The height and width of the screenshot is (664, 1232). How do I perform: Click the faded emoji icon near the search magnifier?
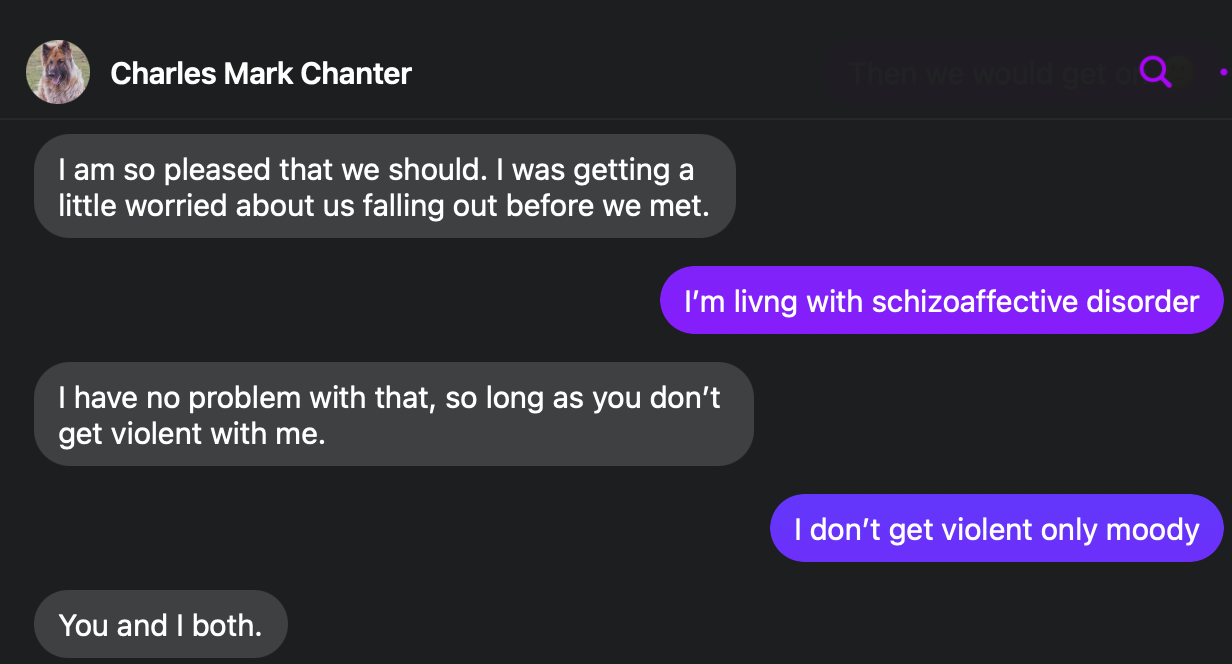tap(1180, 72)
